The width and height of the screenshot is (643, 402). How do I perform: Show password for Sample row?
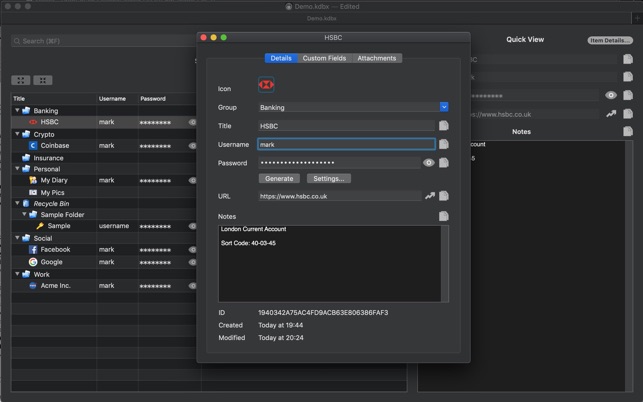pos(192,226)
